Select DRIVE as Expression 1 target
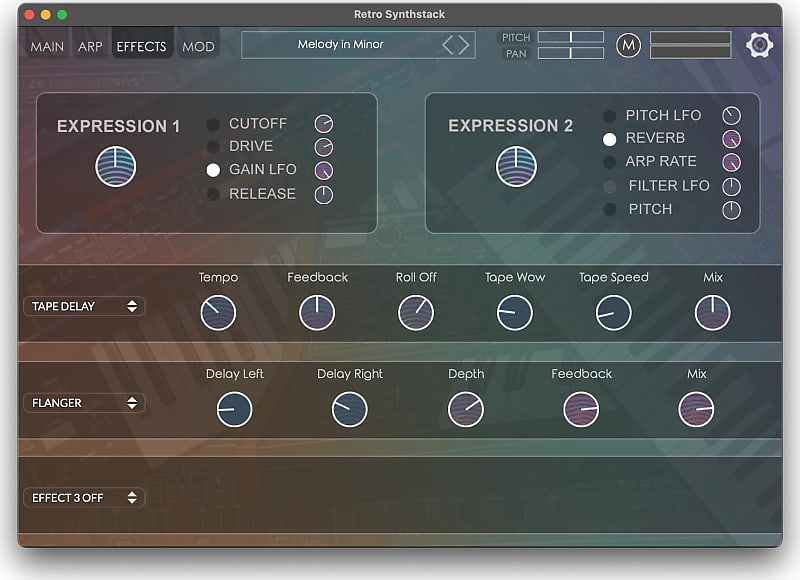 click(211, 147)
